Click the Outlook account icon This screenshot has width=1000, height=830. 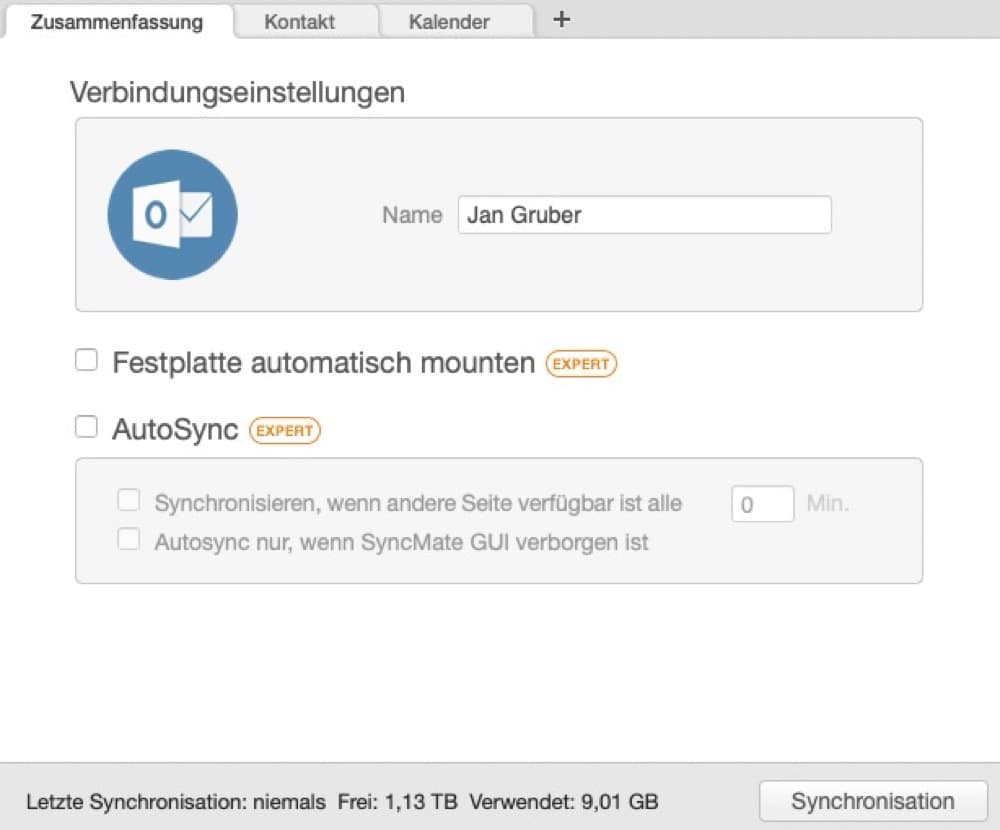click(x=172, y=214)
